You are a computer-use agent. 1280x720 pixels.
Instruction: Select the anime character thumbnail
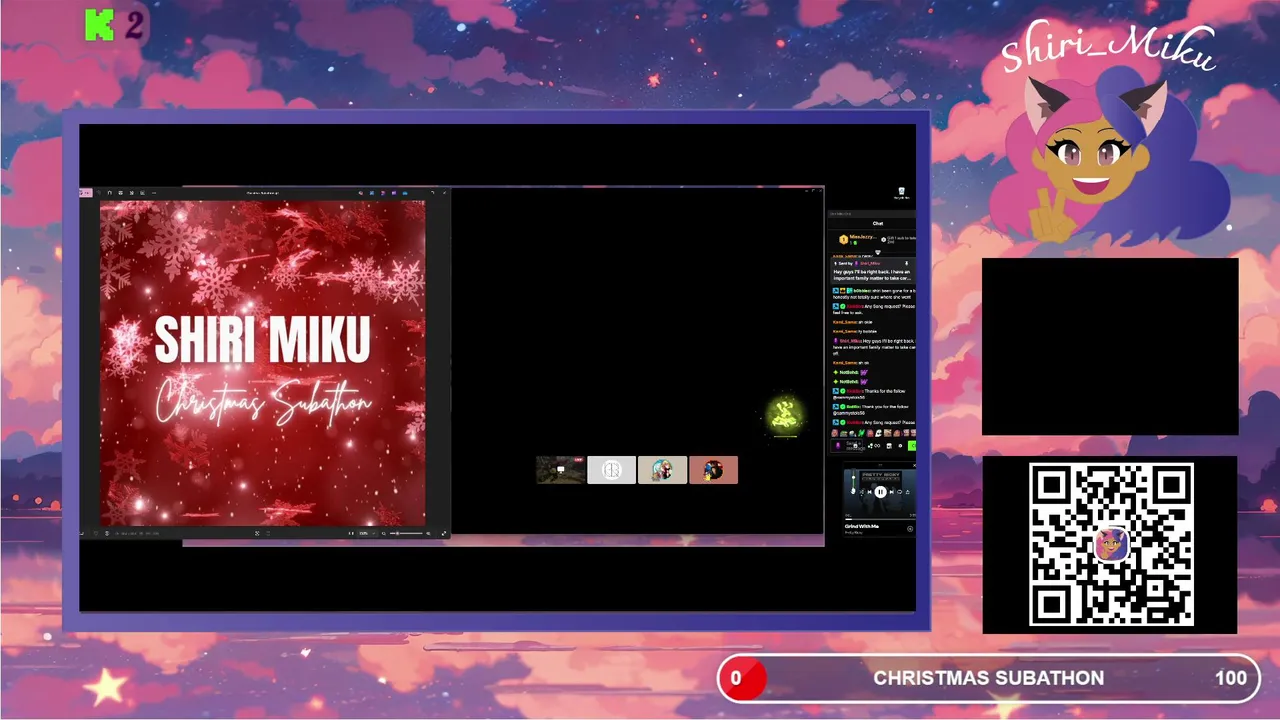662,470
